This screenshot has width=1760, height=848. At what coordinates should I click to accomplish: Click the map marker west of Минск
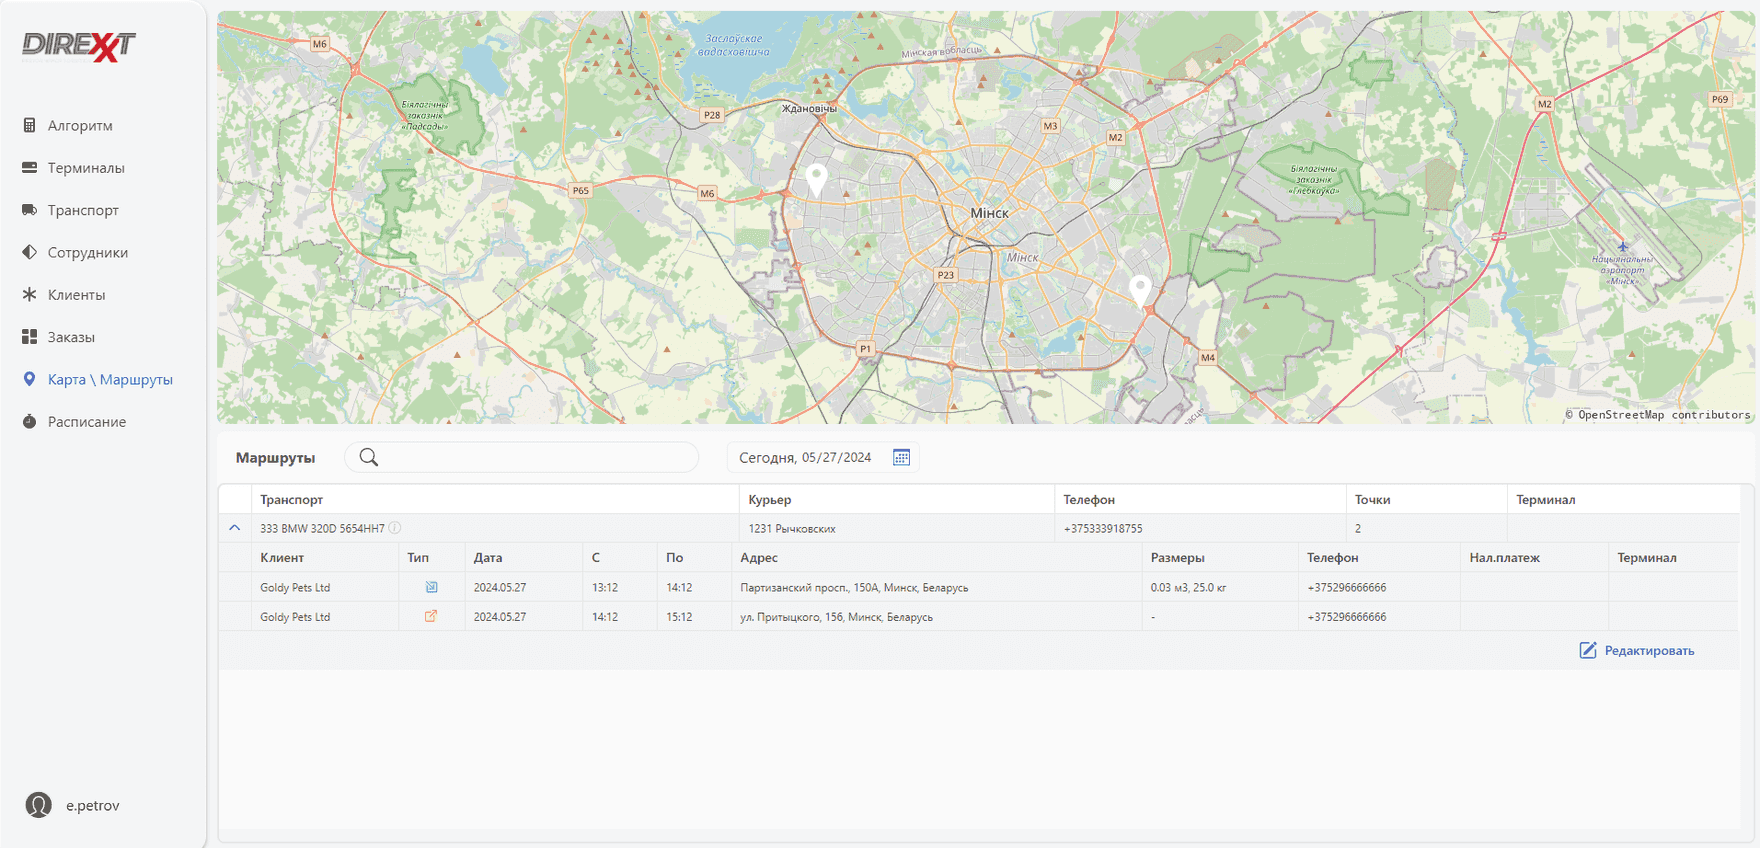click(x=817, y=180)
